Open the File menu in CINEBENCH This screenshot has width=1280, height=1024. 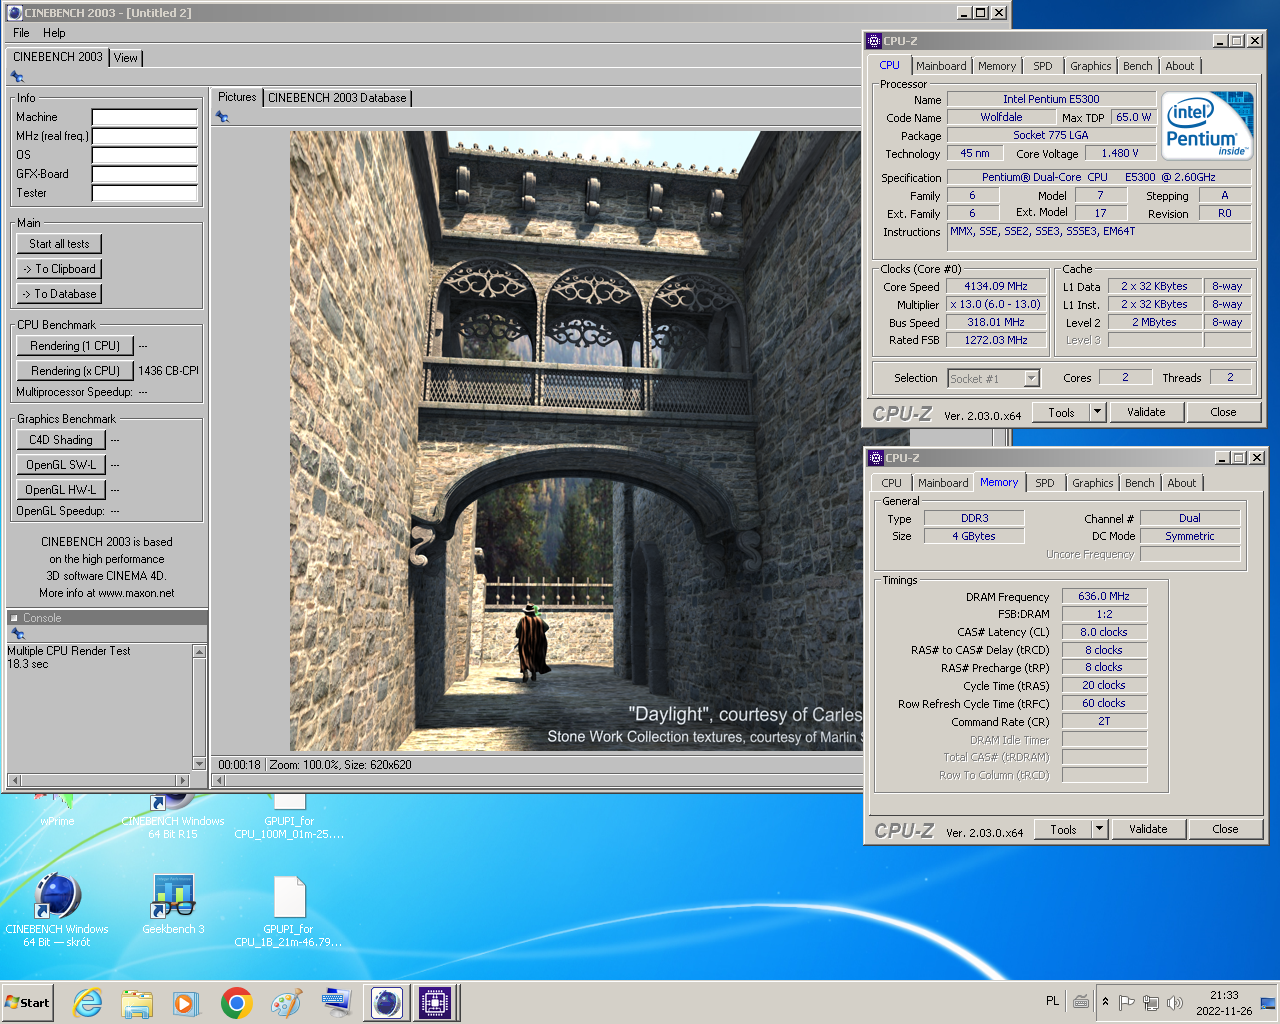[21, 33]
